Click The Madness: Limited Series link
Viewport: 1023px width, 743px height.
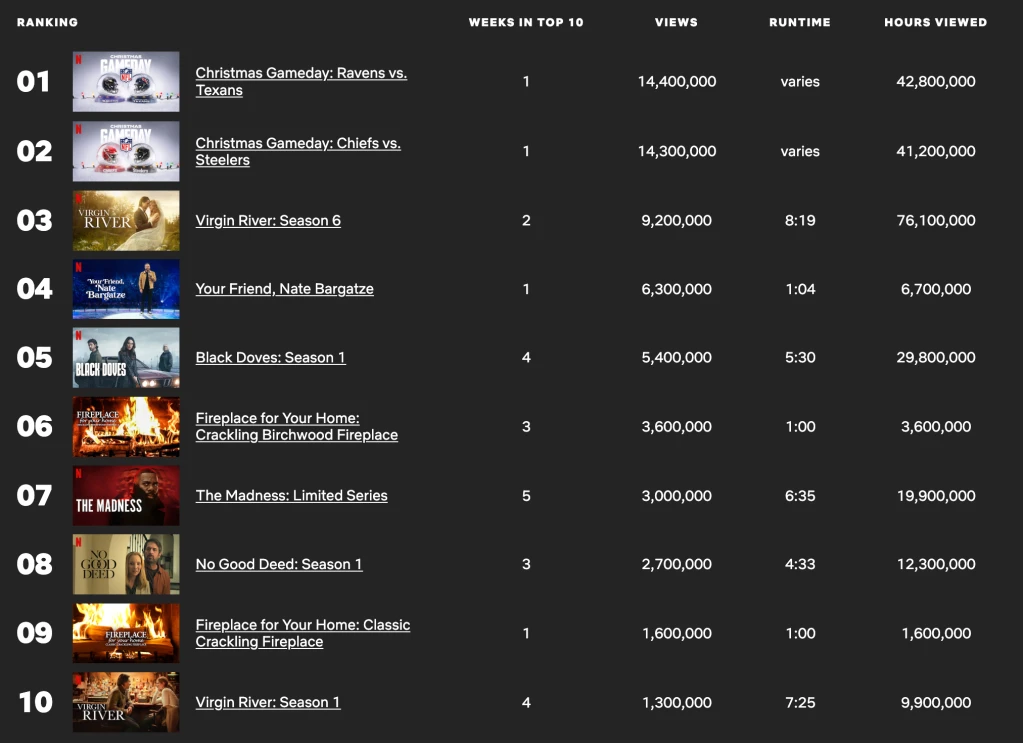tap(292, 496)
